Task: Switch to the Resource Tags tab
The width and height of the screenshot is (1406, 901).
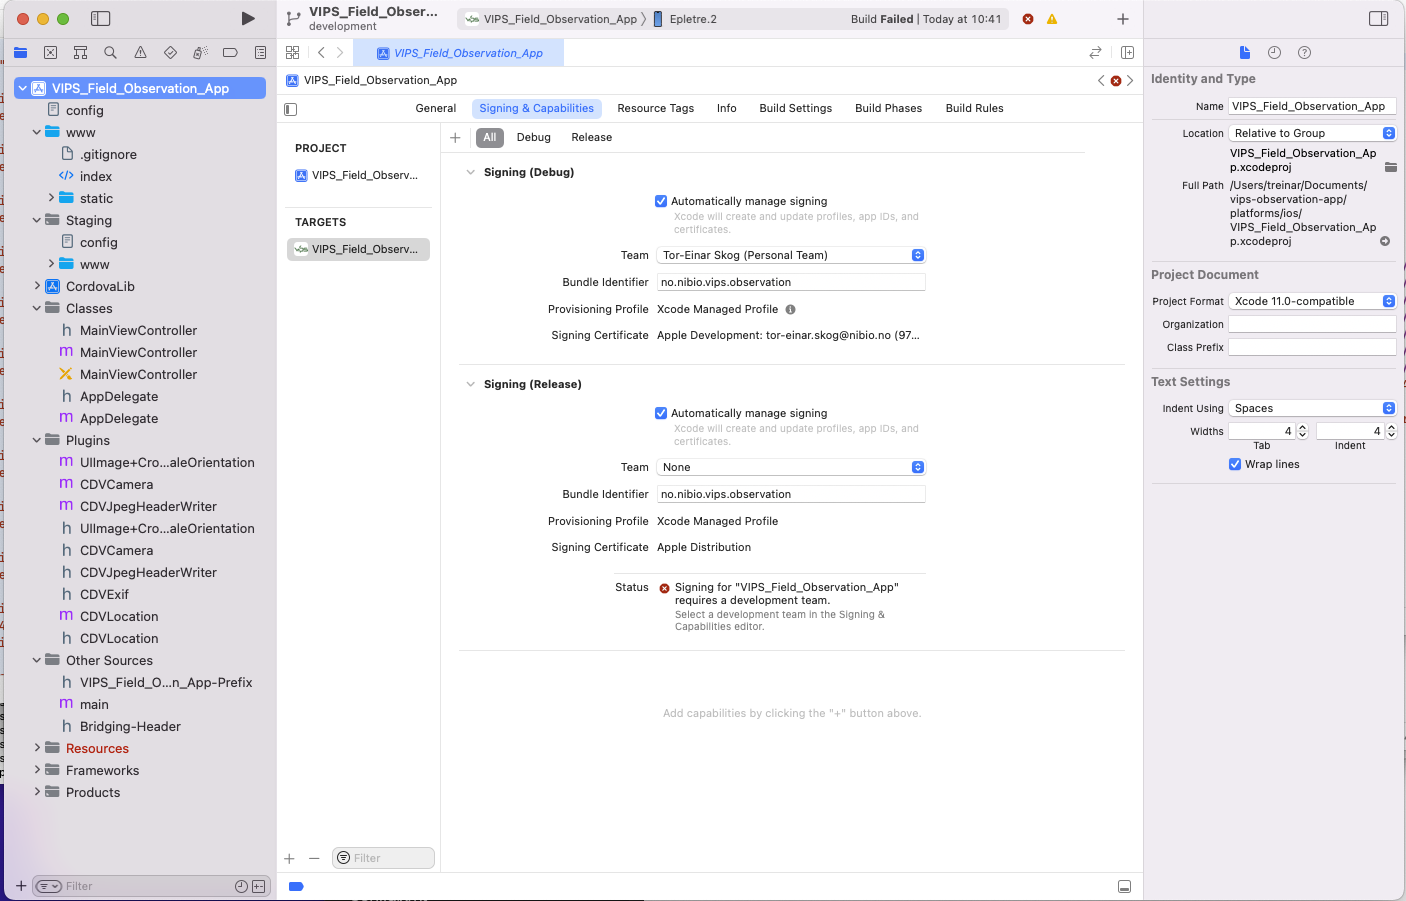Action: click(655, 108)
